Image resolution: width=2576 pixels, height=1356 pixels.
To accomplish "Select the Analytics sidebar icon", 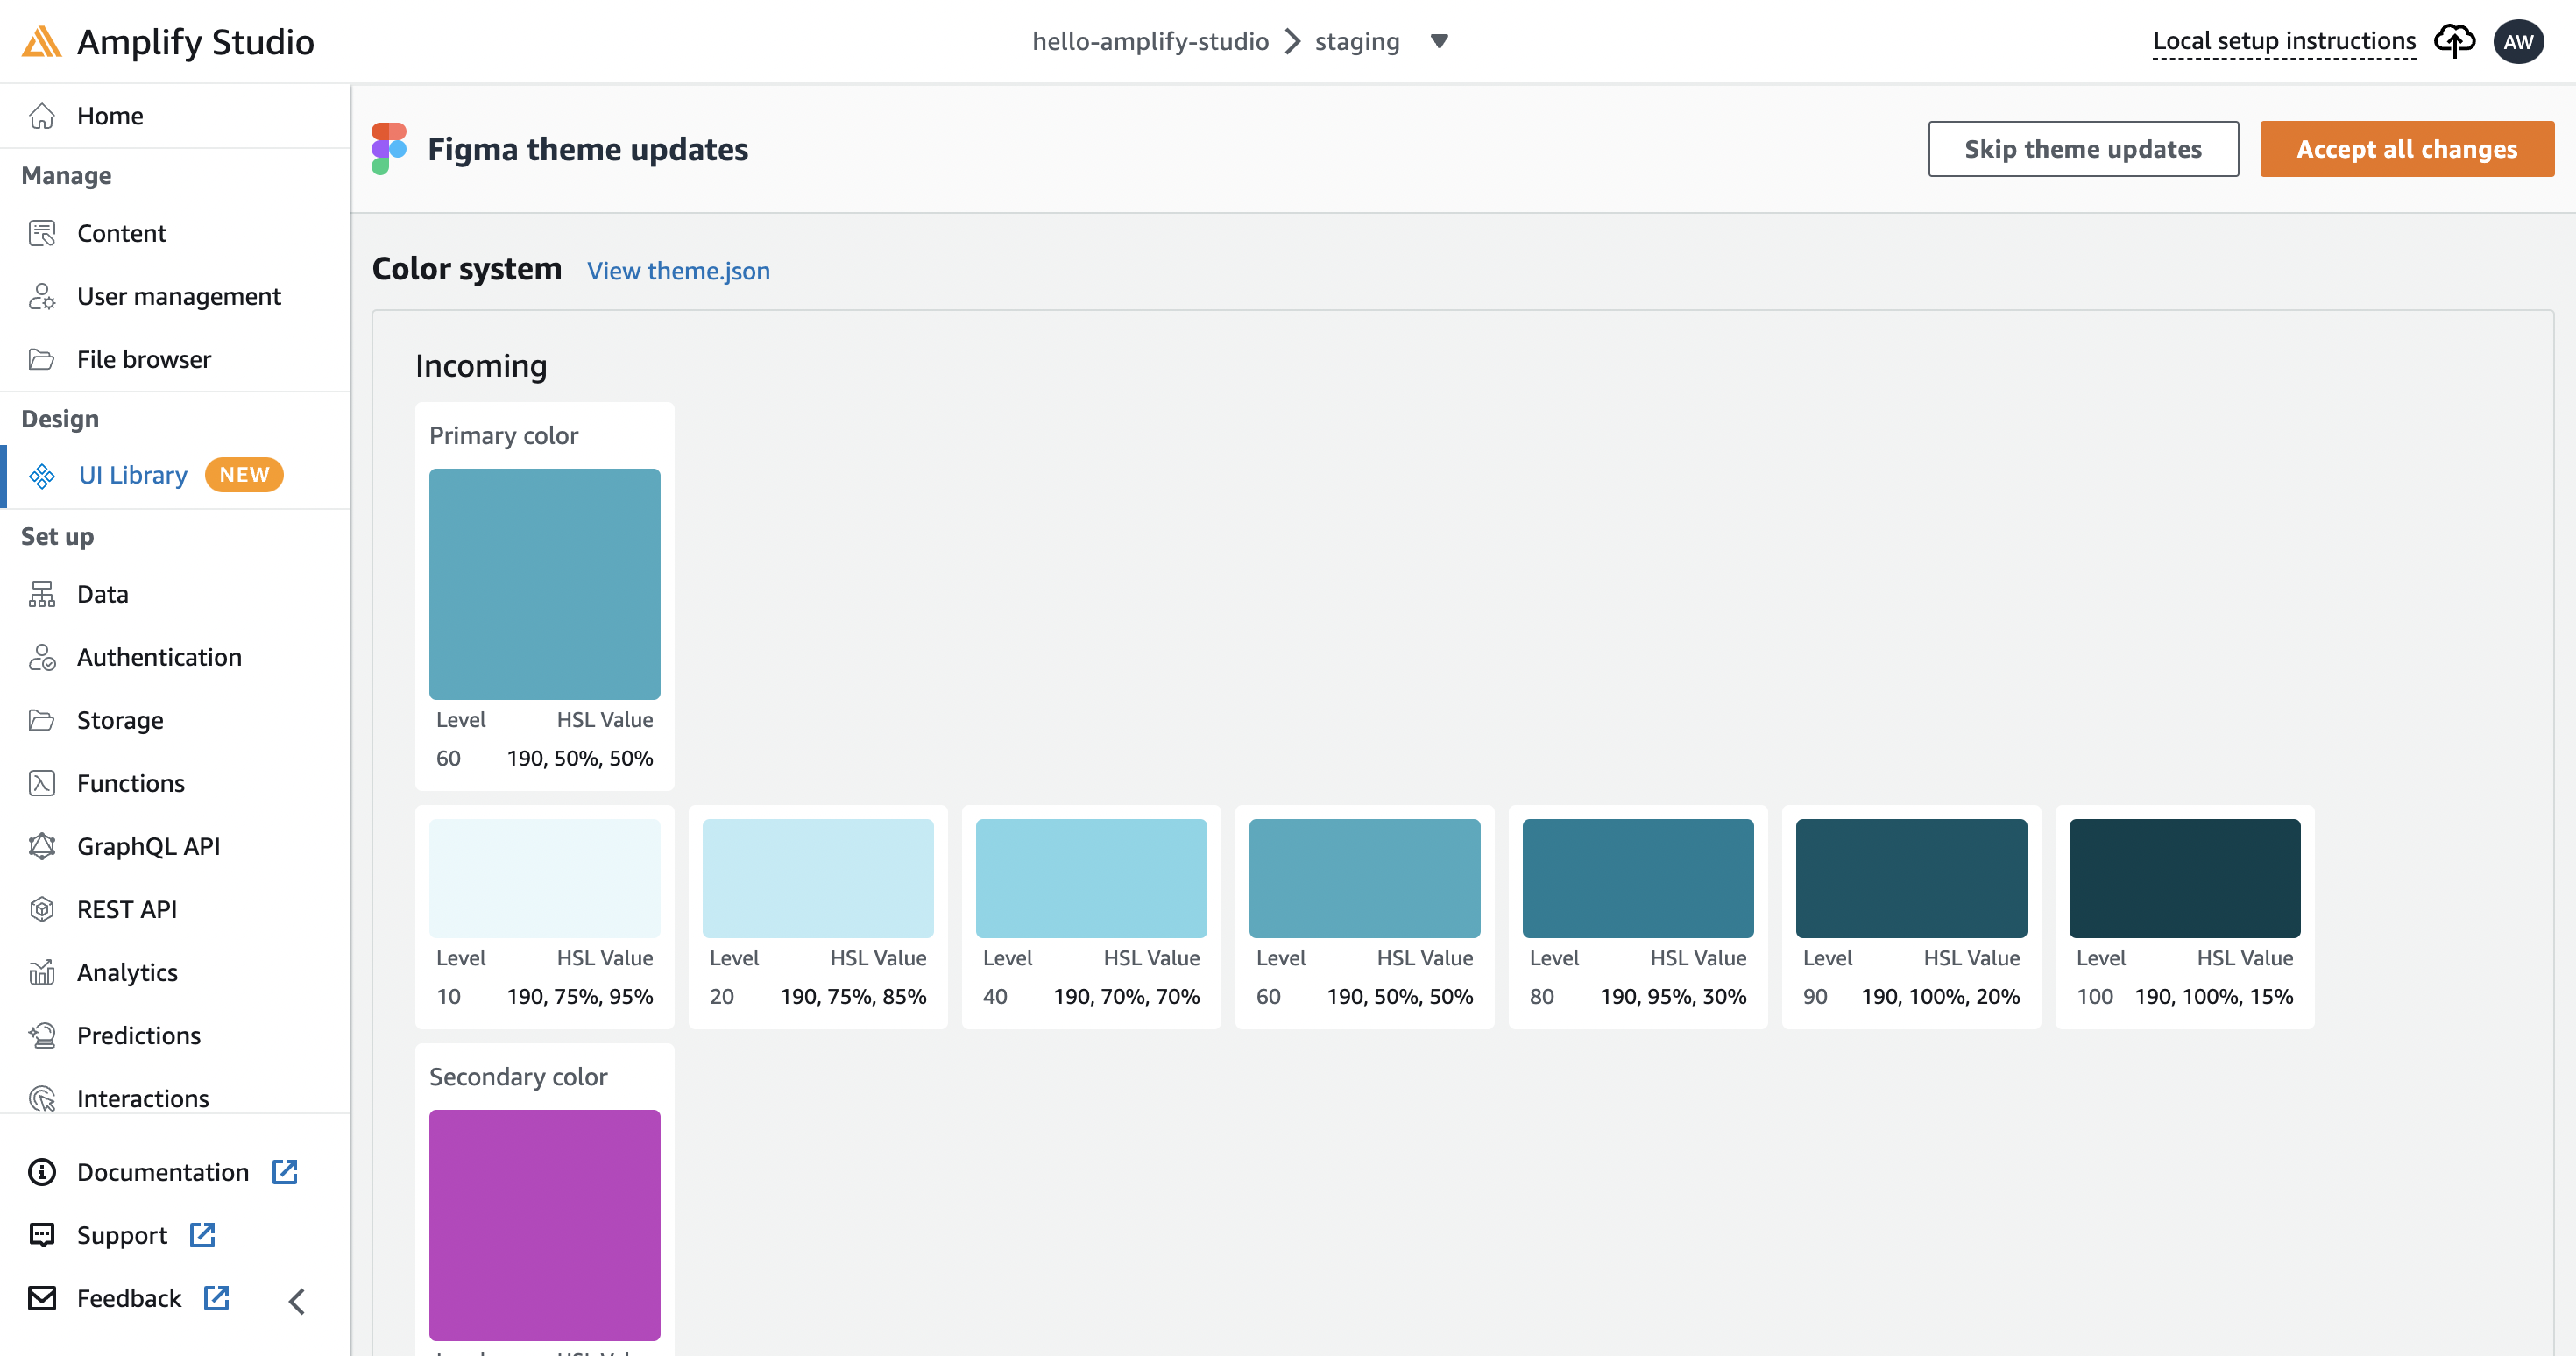I will point(42,971).
